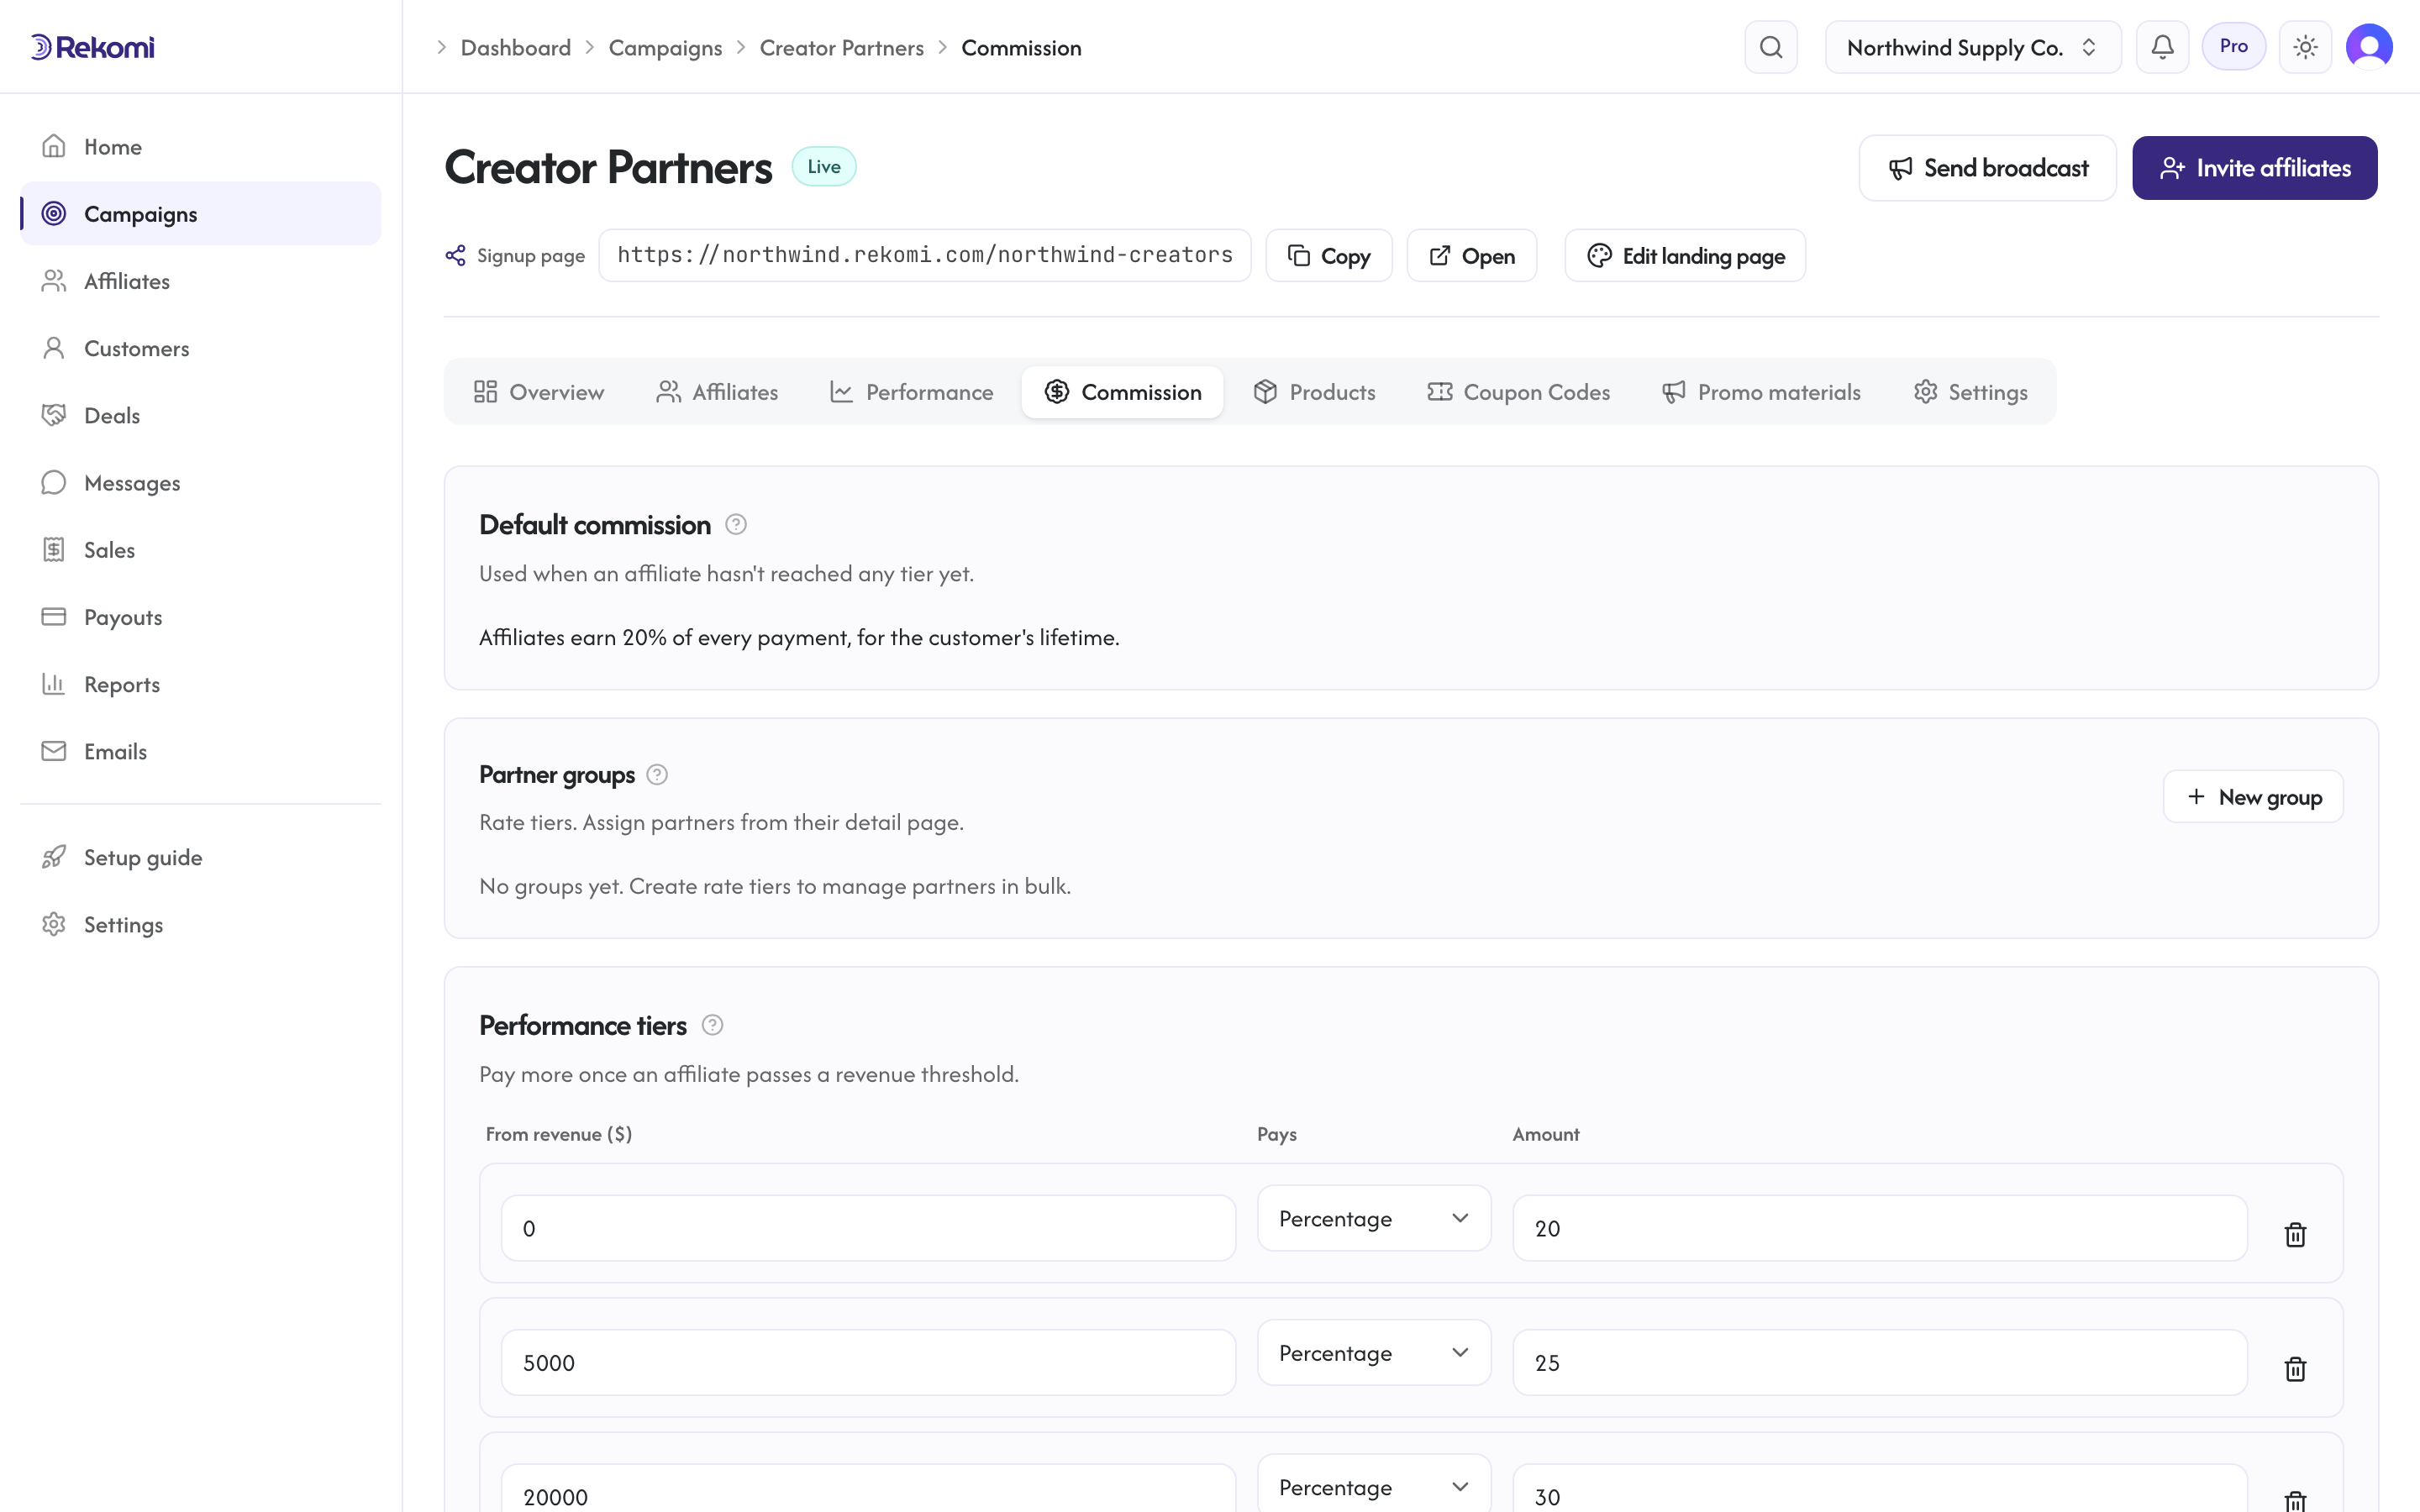Click the Emails envelope icon in sidebar
The image size is (2420, 1512).
(54, 751)
